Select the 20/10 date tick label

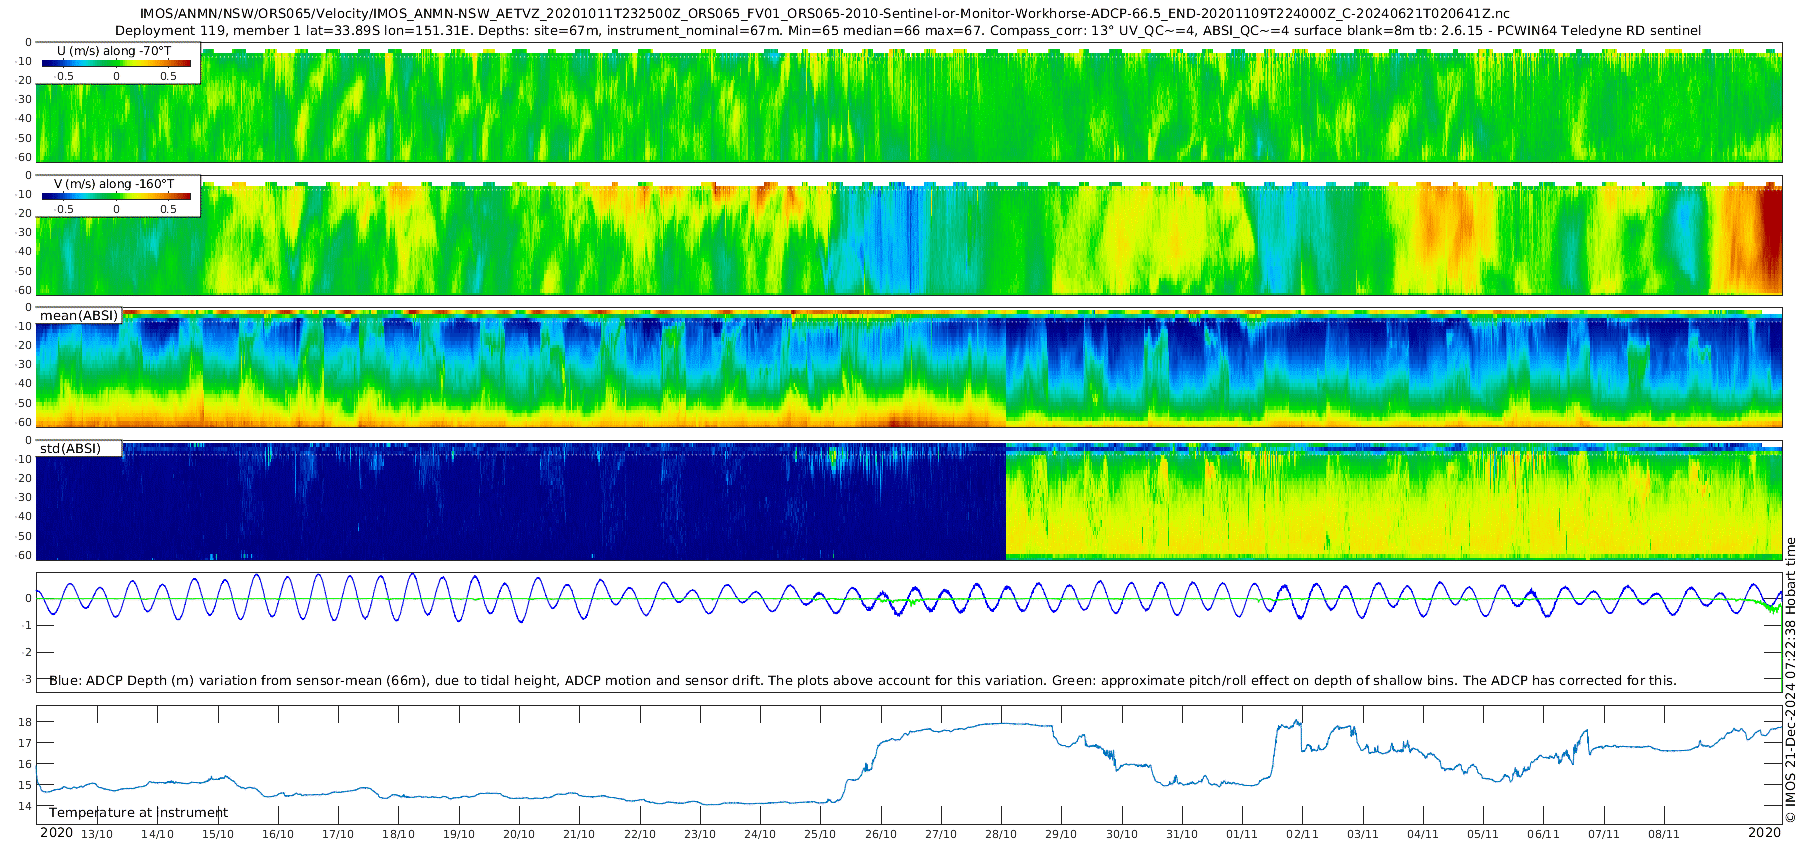point(519,834)
